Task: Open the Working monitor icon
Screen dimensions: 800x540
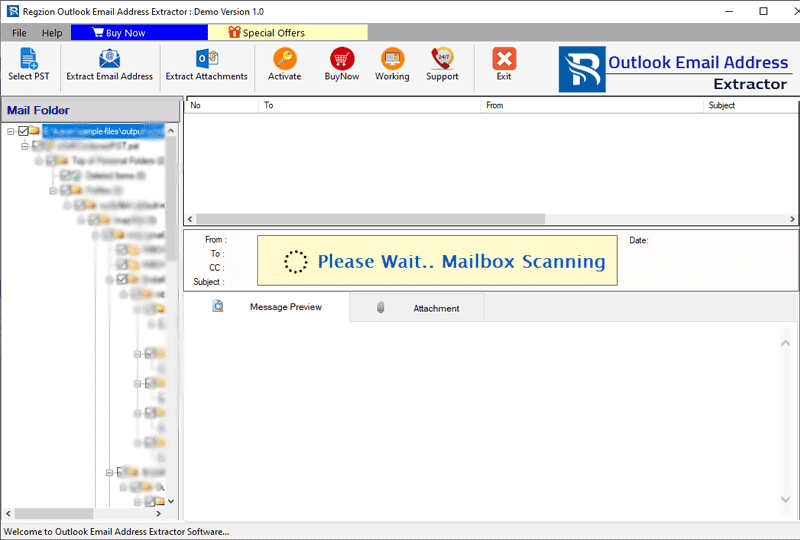Action: point(392,58)
